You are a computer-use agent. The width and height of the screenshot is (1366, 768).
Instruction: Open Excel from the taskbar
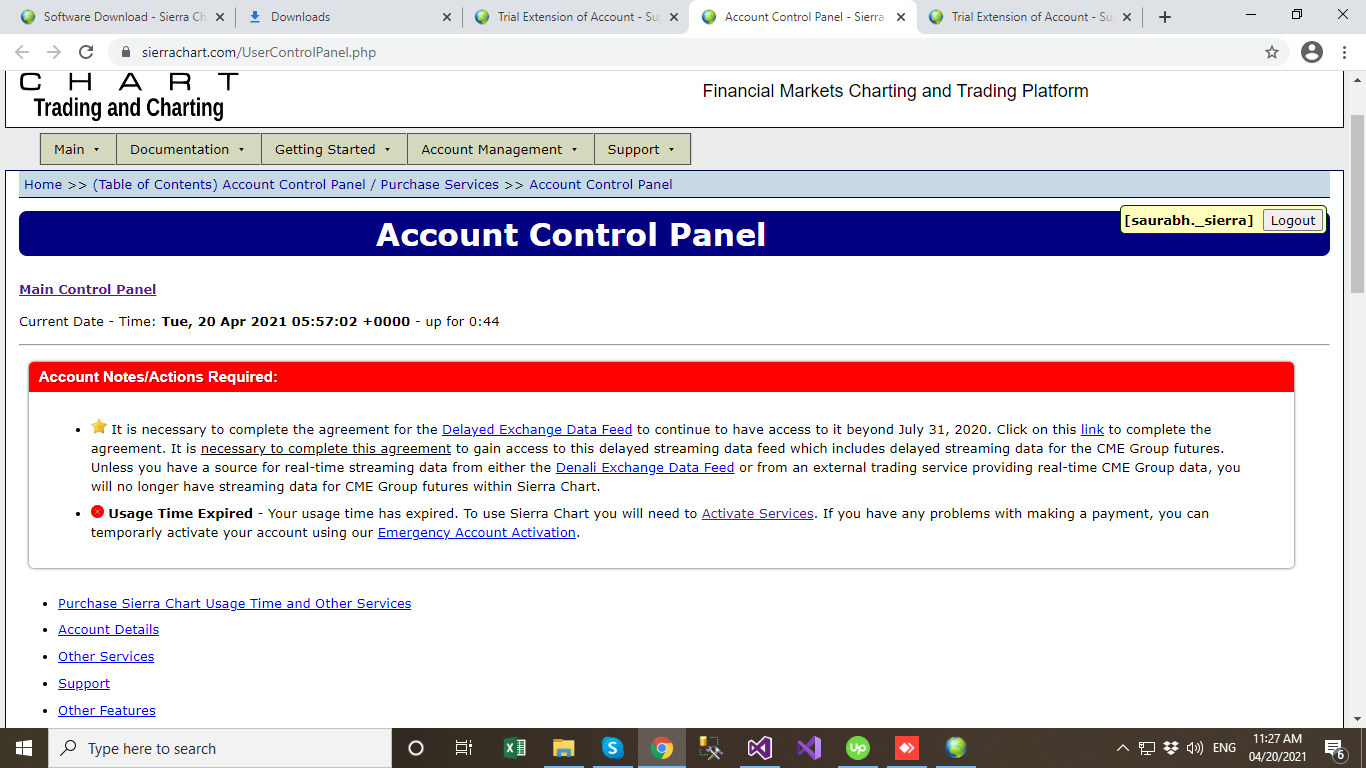(514, 748)
